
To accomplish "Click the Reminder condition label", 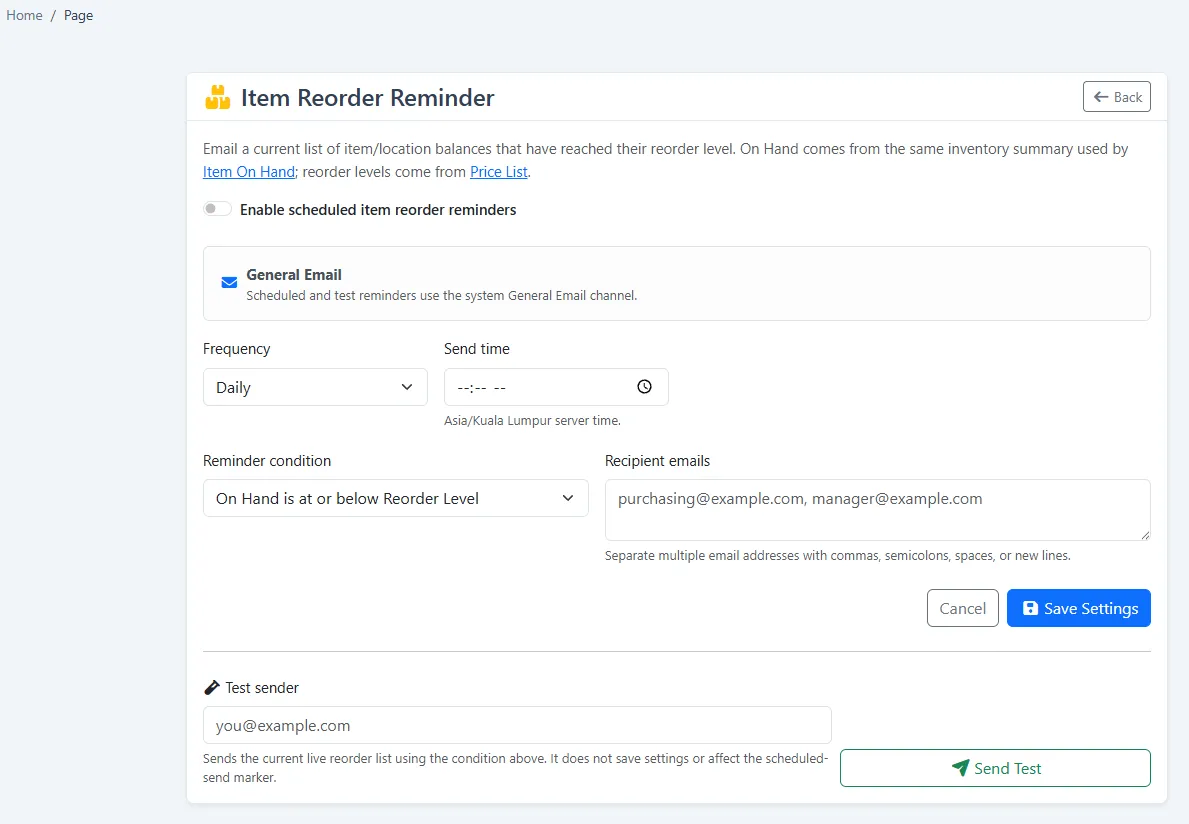I will [267, 461].
